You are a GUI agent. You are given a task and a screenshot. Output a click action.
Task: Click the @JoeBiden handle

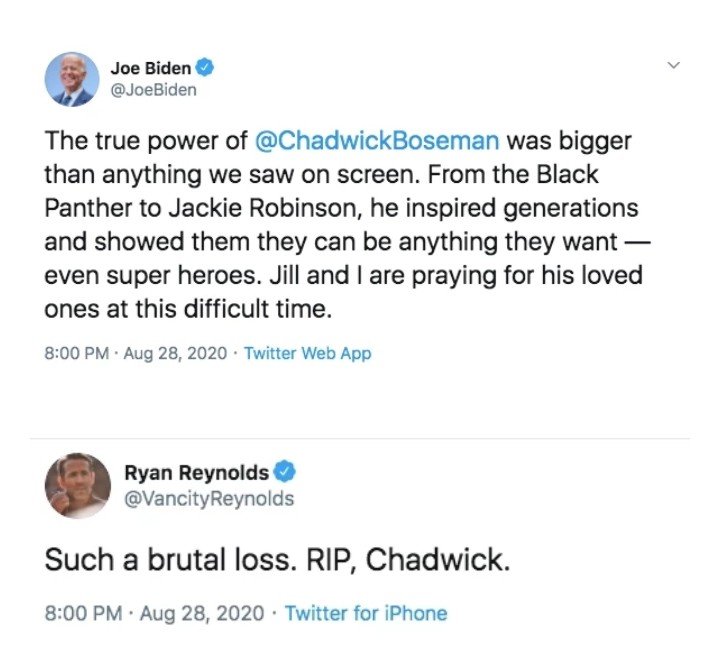point(153,90)
